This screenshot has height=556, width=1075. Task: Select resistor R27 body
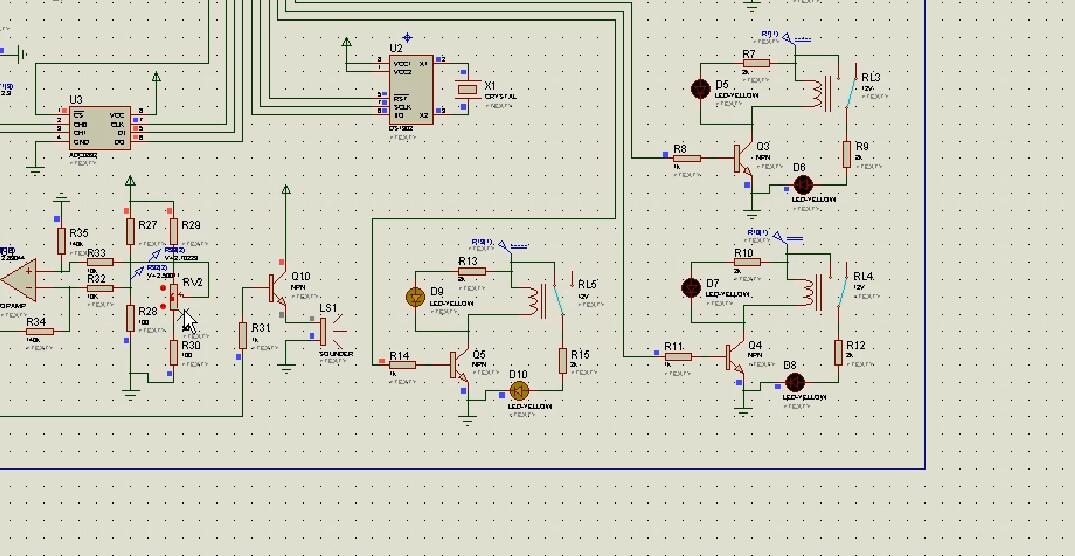point(130,232)
